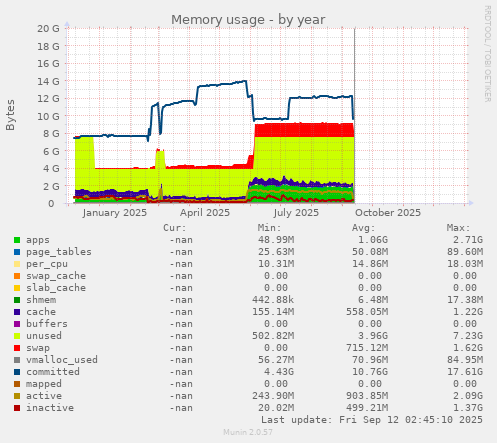The width and height of the screenshot is (497, 443).
Task: Click the page_tables blue color swatch
Action: [17, 252]
